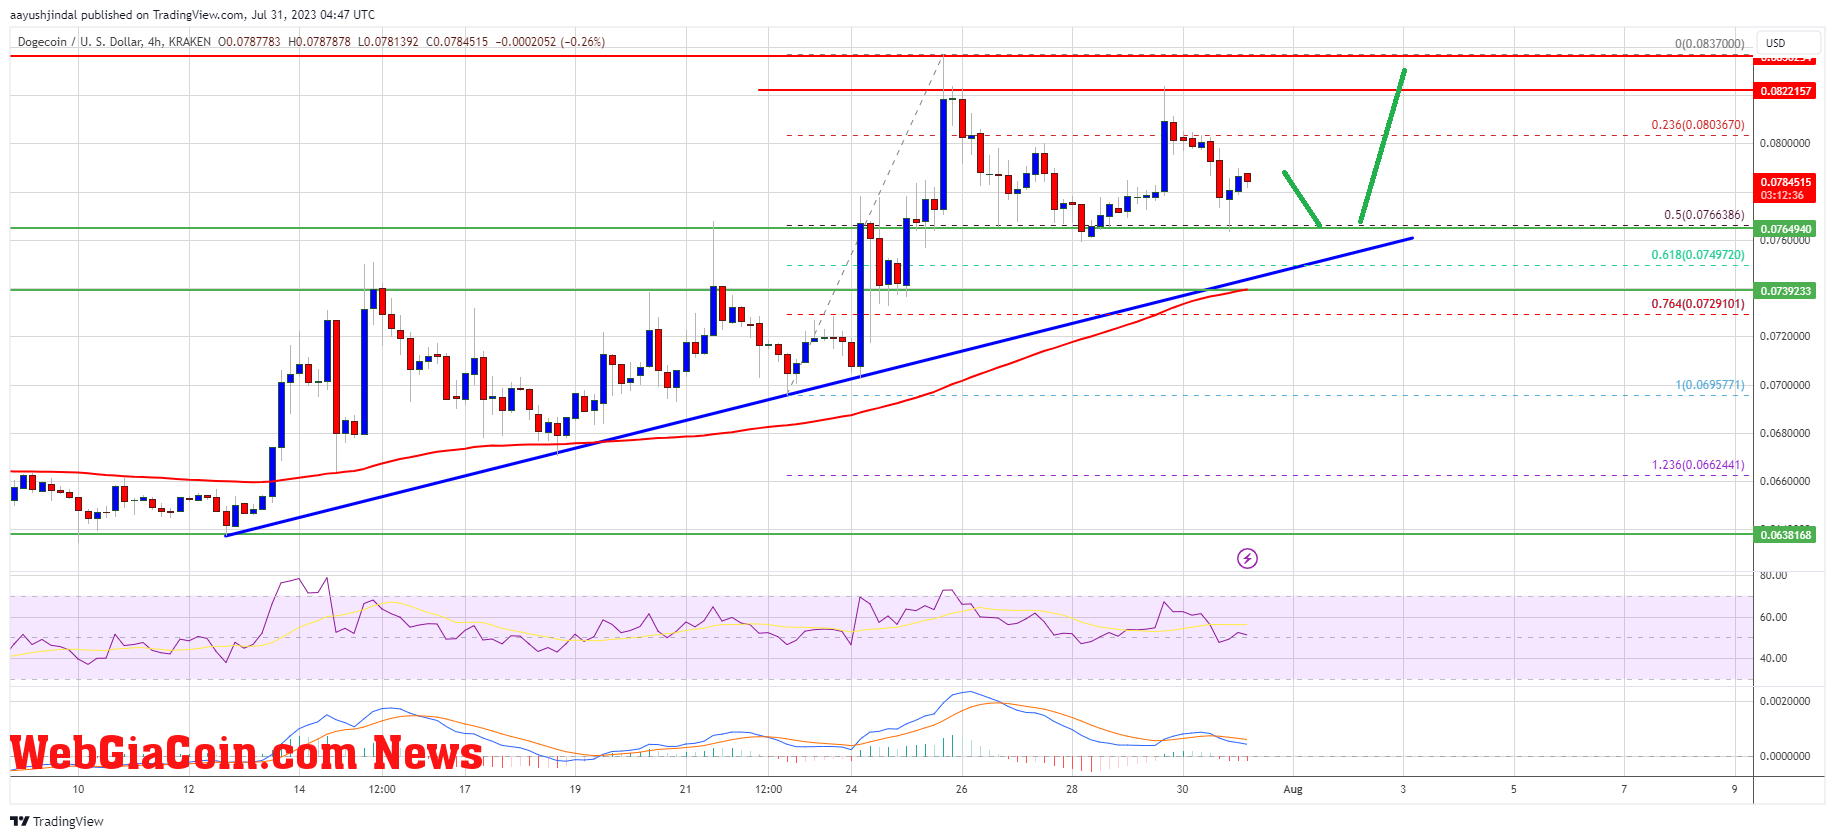Image resolution: width=1835 pixels, height=839 pixels.
Task: Click the 0.0660000 price axis tick
Action: pos(1785,481)
